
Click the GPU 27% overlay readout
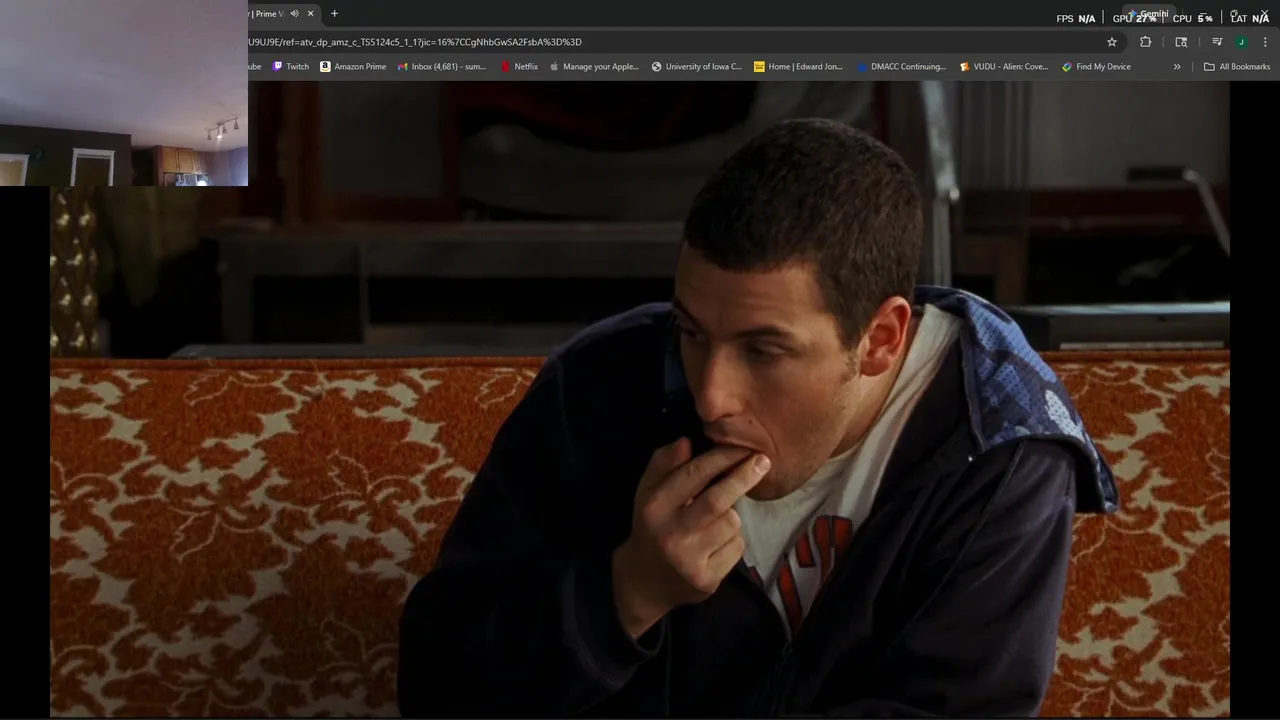pos(1134,19)
